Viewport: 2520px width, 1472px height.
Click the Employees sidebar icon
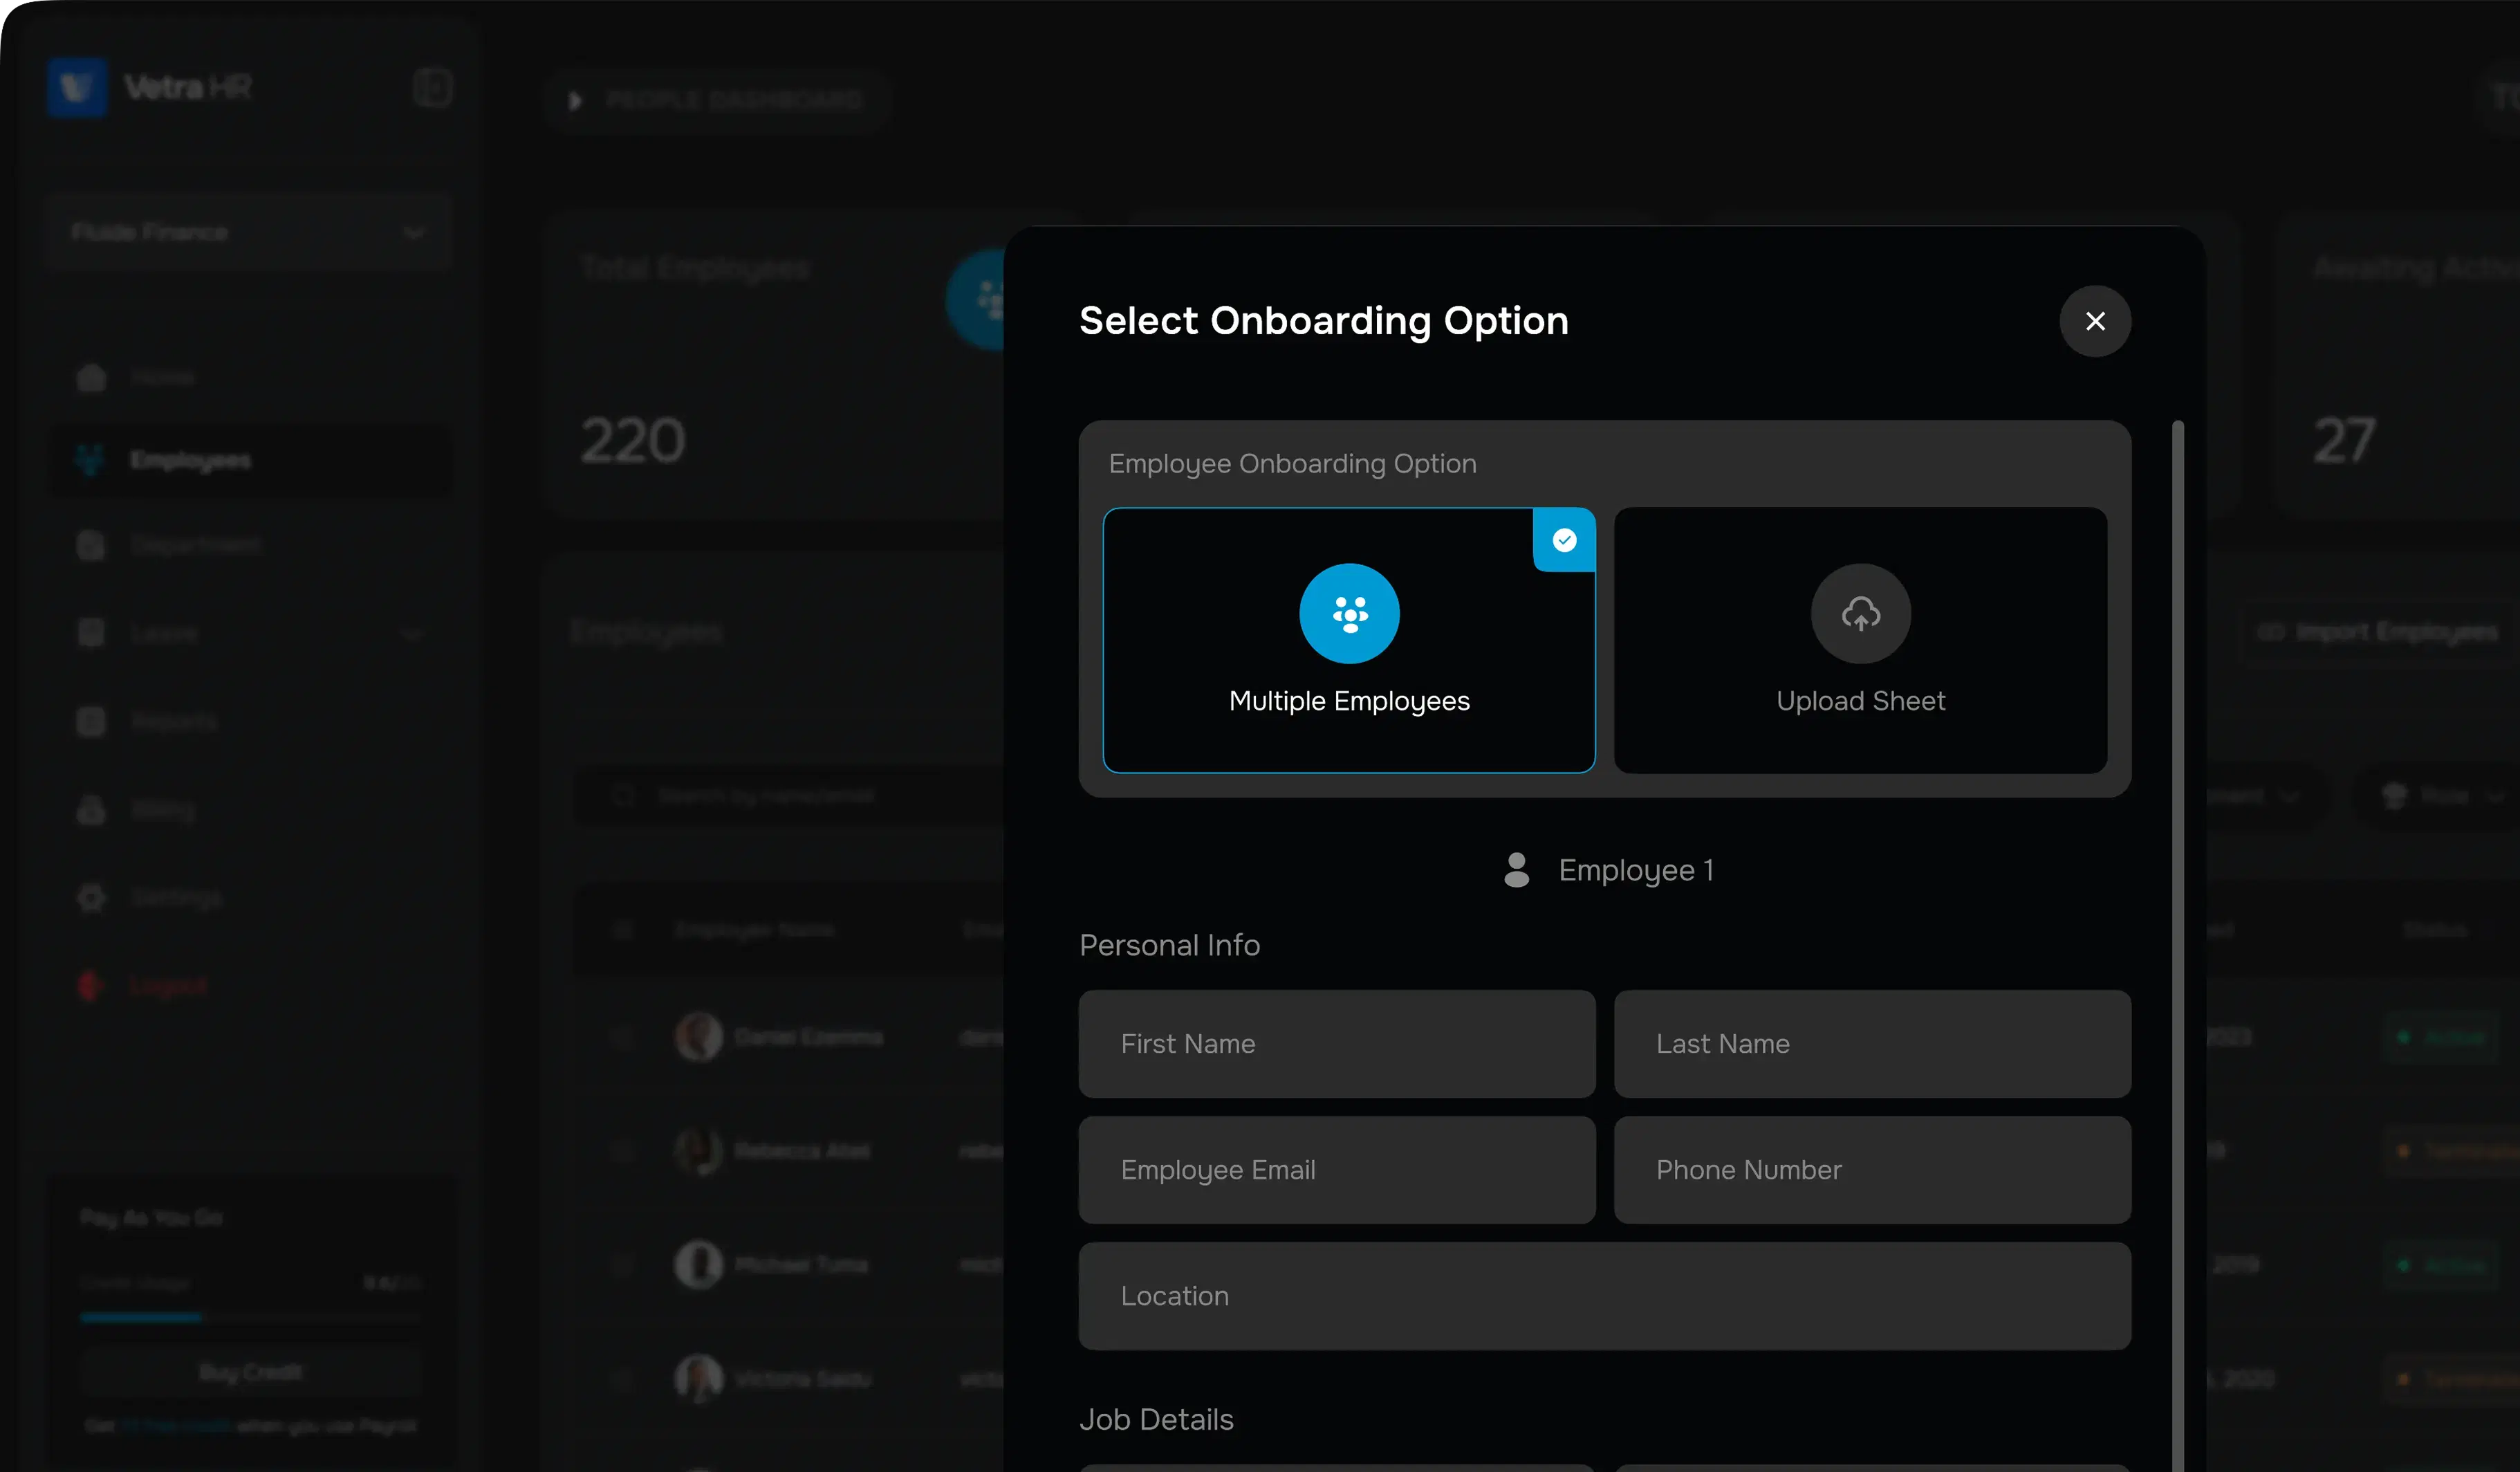point(90,460)
